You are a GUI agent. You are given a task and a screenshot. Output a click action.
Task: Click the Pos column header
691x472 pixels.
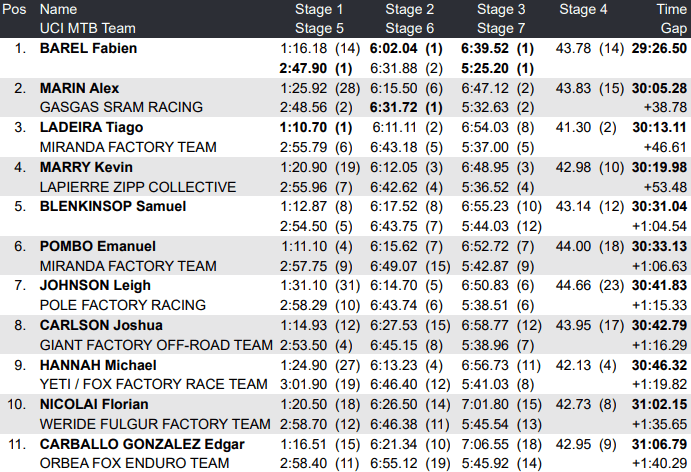pos(15,9)
